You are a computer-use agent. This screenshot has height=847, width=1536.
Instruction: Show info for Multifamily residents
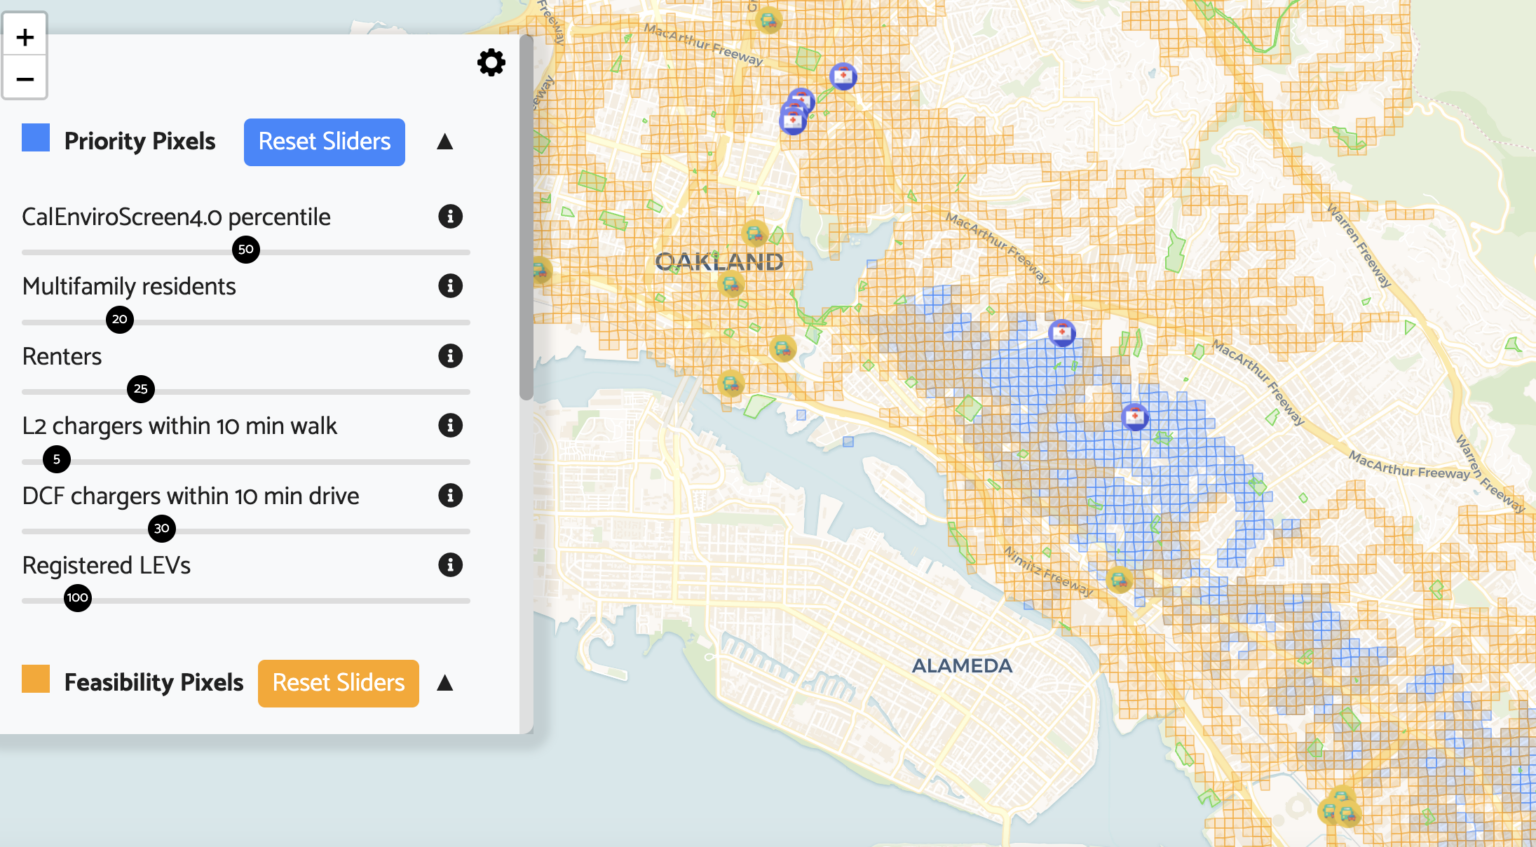pos(450,286)
